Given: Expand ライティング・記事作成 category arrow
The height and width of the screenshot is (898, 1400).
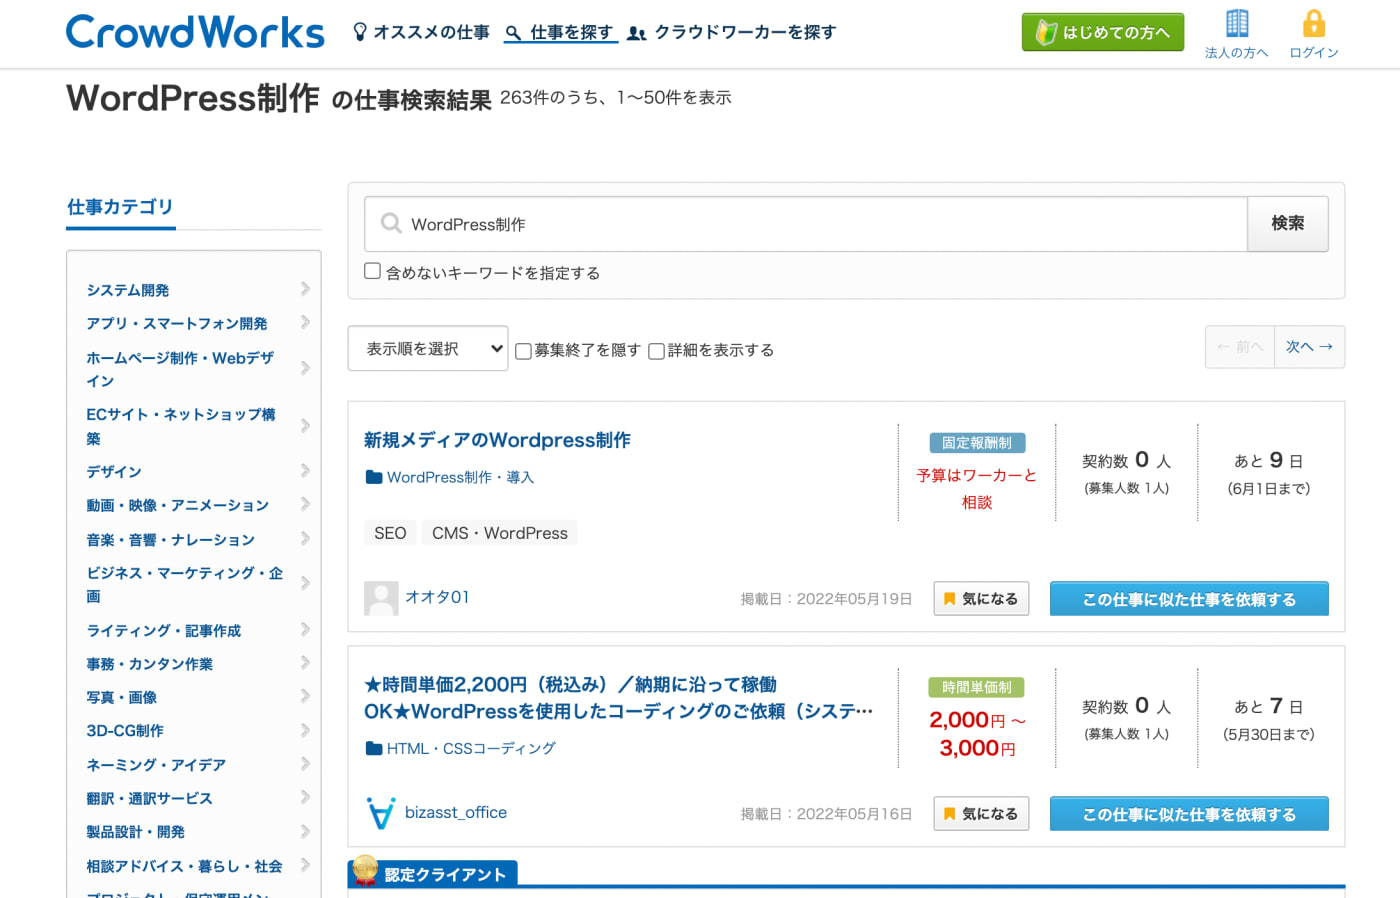Looking at the screenshot, I should [x=305, y=629].
